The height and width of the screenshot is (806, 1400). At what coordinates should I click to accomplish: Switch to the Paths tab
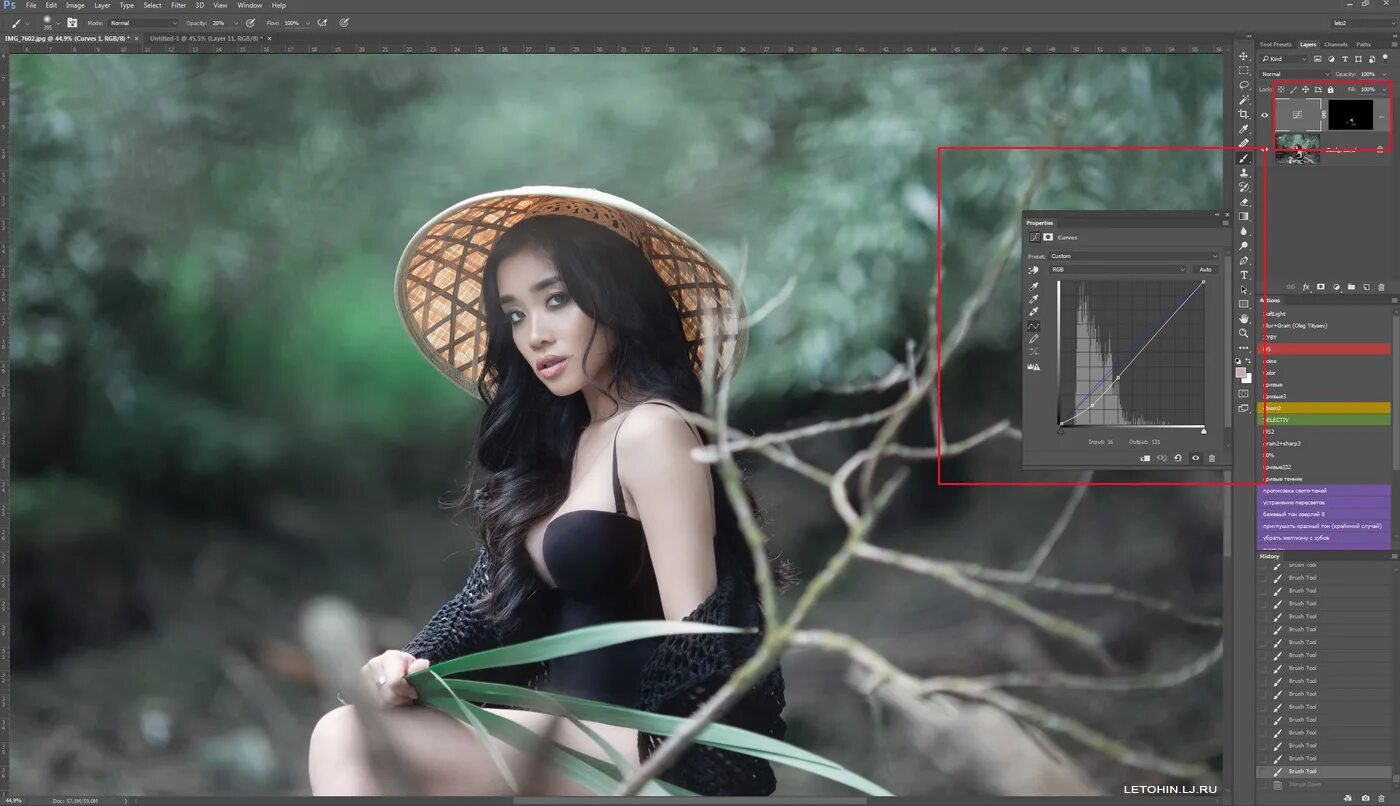tap(1363, 44)
